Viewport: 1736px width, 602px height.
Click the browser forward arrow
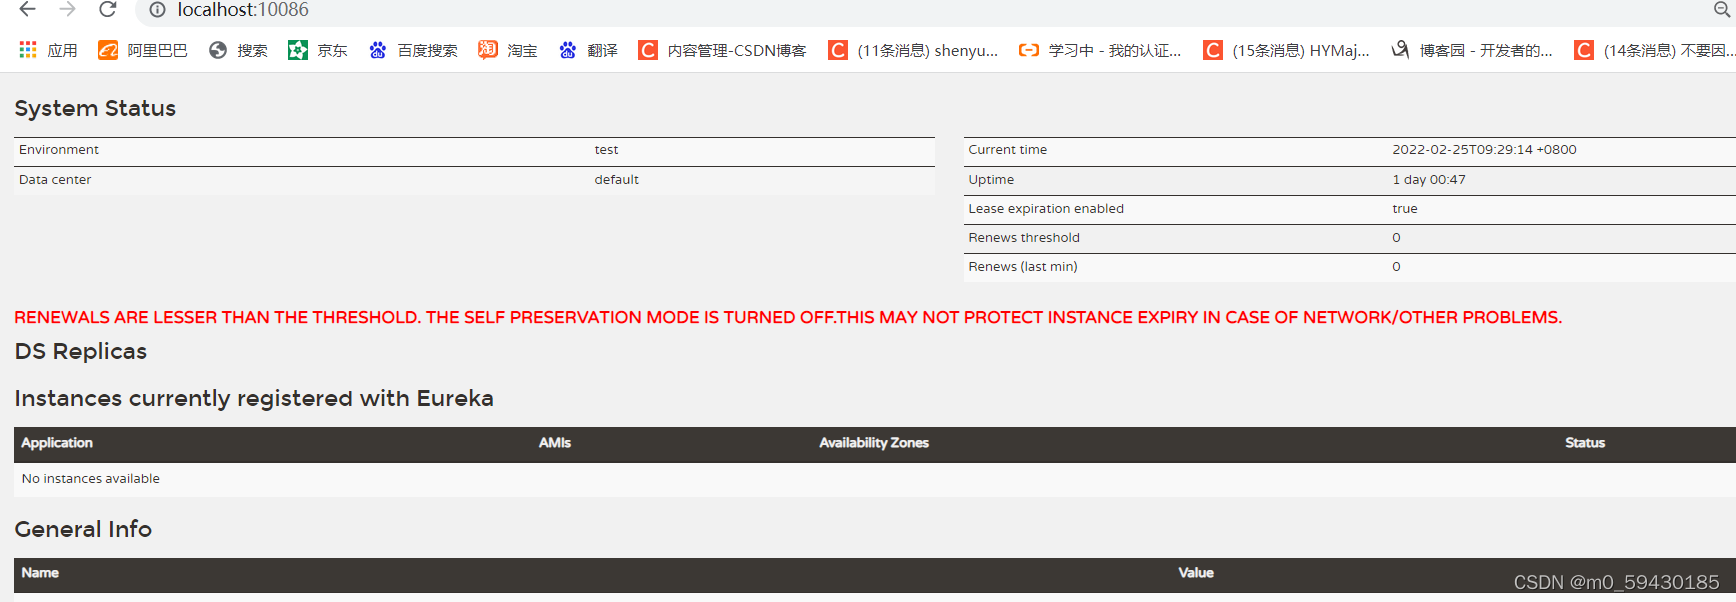coord(68,9)
